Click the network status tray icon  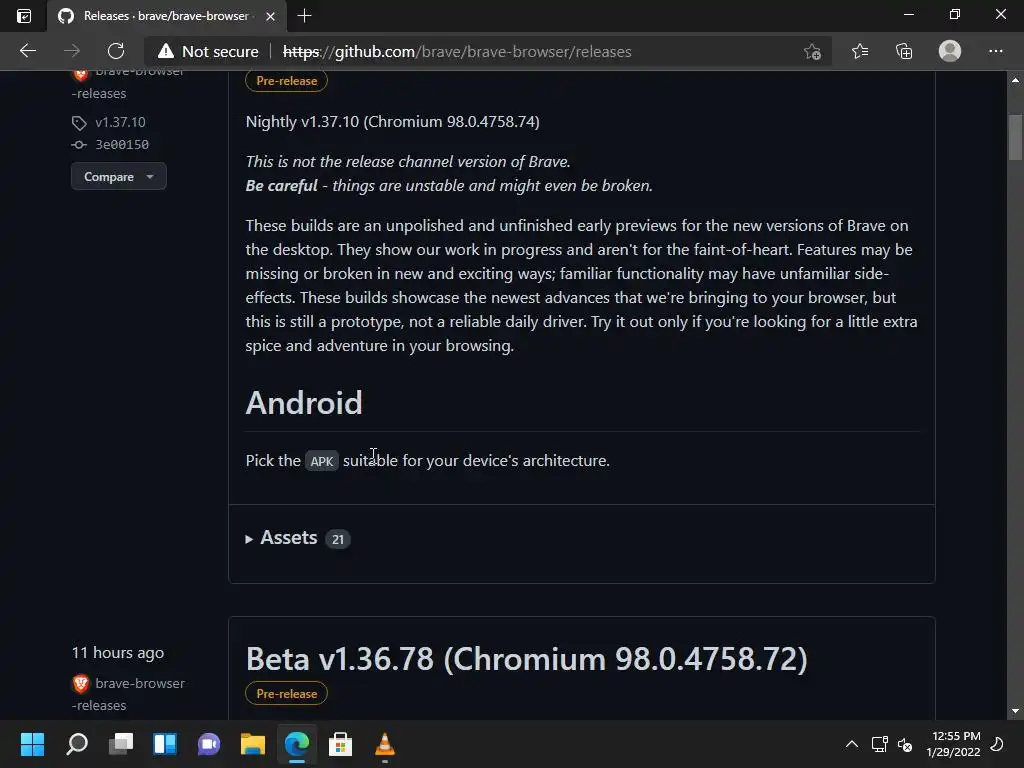tap(880, 744)
